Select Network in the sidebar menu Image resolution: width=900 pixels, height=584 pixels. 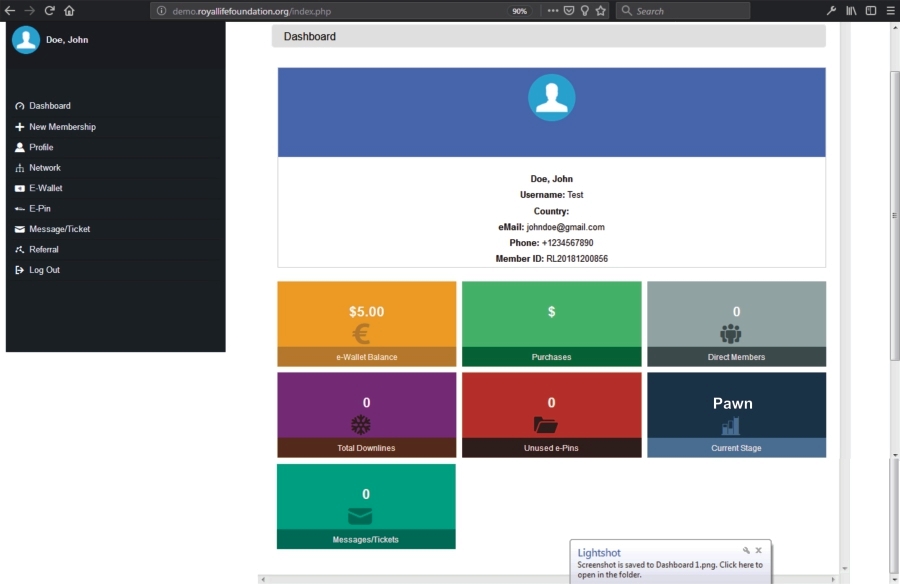44,168
